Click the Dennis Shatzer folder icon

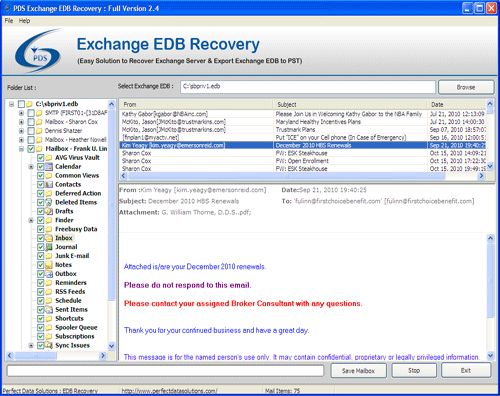39,131
